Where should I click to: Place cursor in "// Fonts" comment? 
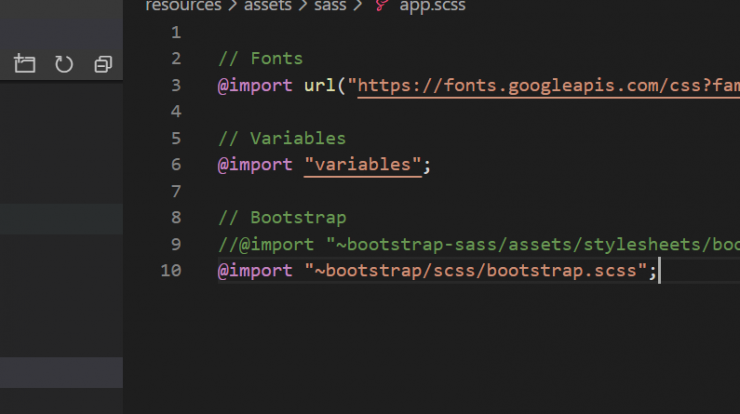tap(260, 59)
